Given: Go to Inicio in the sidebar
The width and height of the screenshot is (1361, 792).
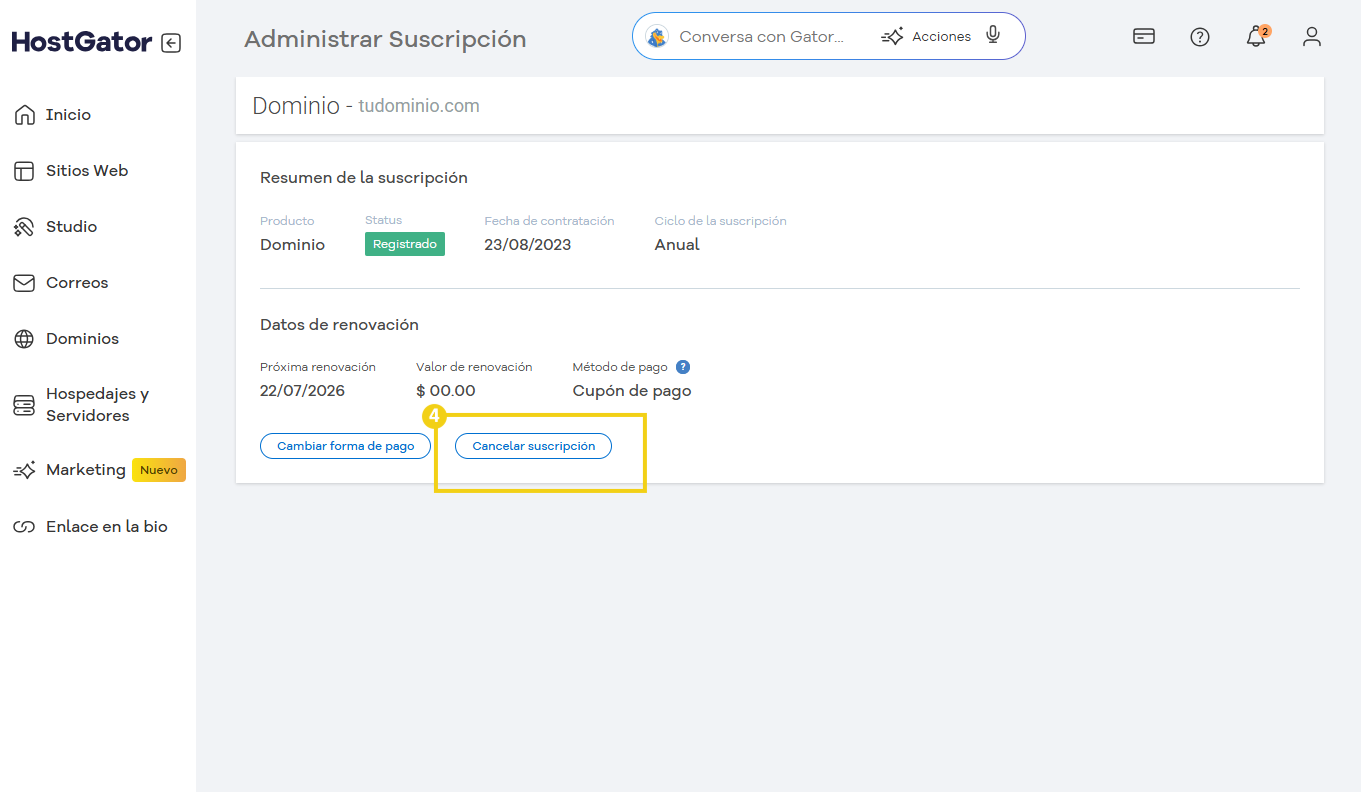Looking at the screenshot, I should [x=68, y=115].
